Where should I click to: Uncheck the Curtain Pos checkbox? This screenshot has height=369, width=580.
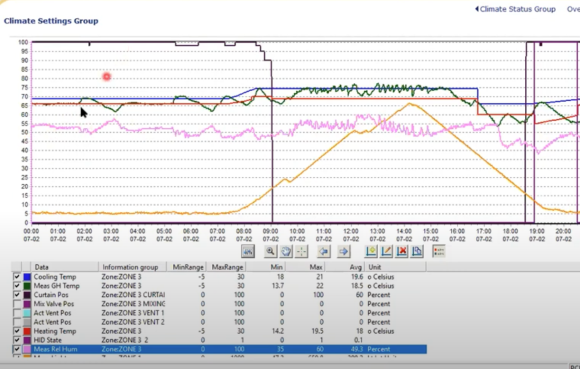tap(17, 295)
